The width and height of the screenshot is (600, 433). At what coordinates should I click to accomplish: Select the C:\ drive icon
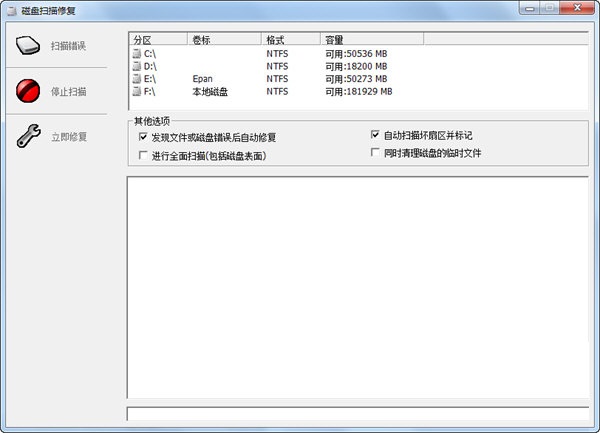(137, 52)
